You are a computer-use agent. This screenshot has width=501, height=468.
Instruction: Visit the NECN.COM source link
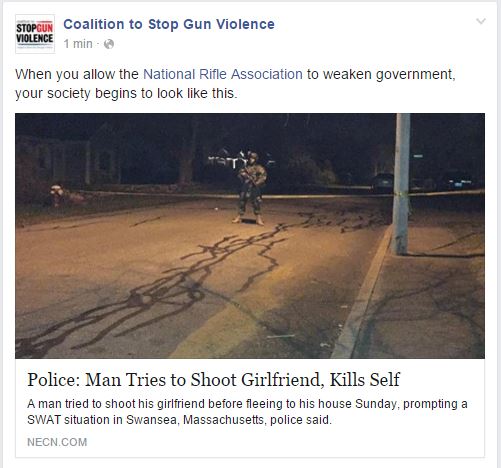57,442
